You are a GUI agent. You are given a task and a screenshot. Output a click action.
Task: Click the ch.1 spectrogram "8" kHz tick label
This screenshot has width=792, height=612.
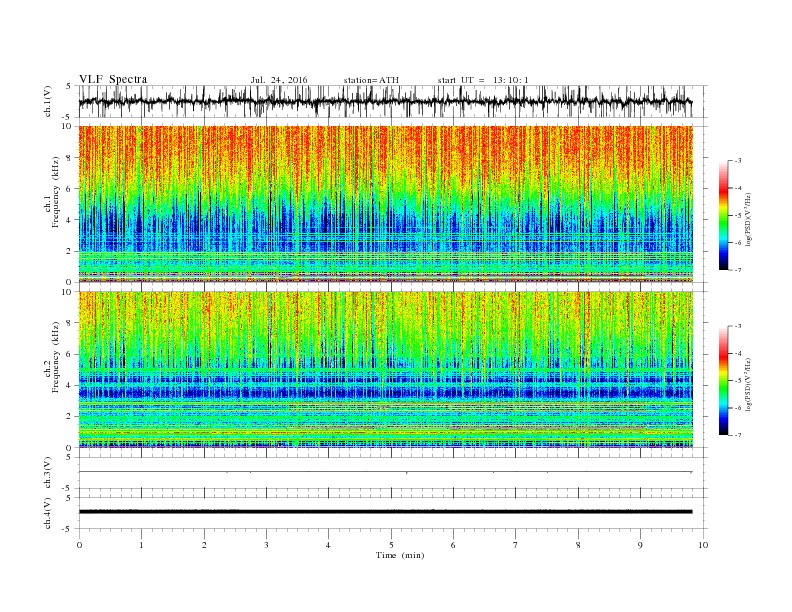click(70, 158)
